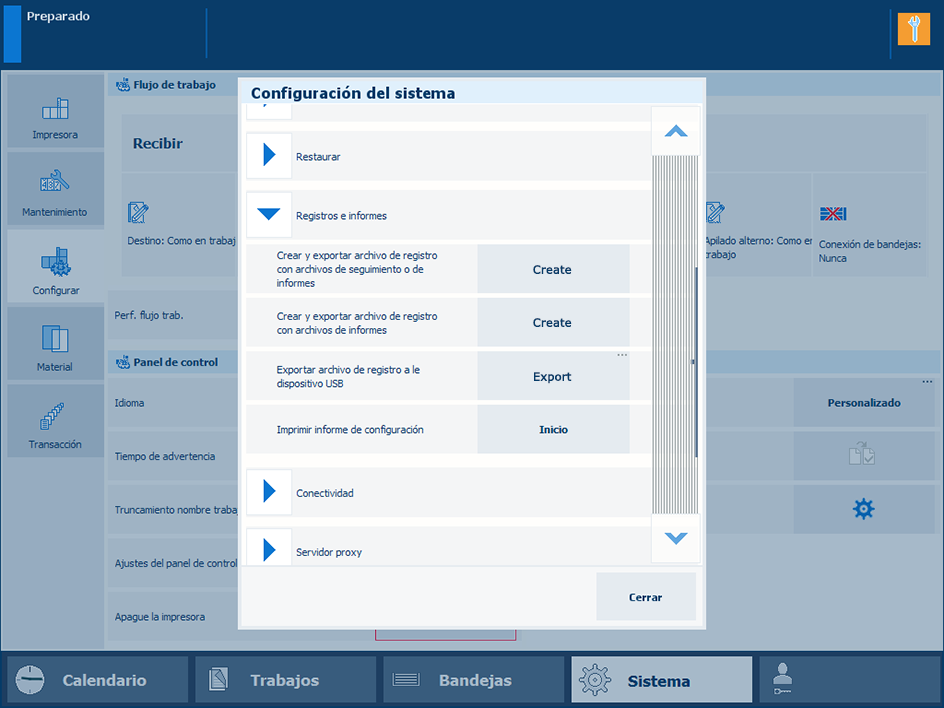944x708 pixels.
Task: Create log file with tracking files
Action: (553, 269)
